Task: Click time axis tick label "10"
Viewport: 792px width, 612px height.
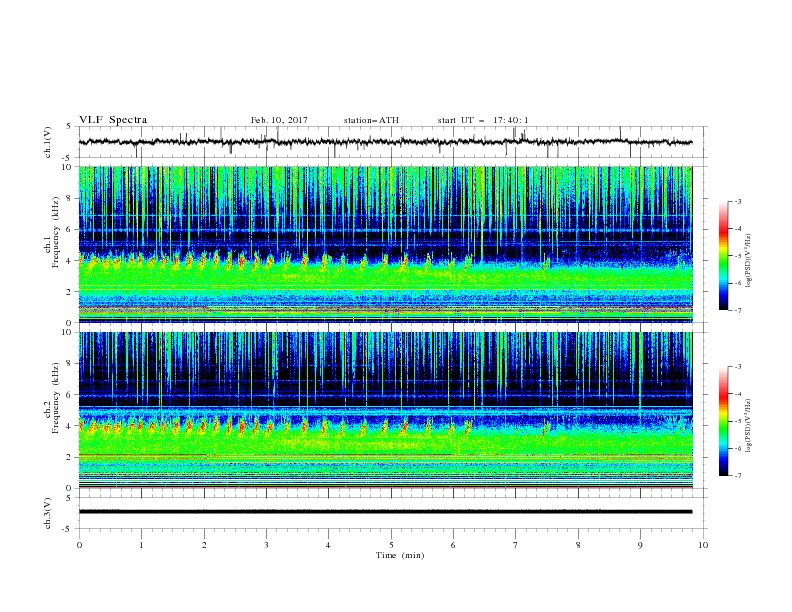Action: pyautogui.click(x=703, y=545)
